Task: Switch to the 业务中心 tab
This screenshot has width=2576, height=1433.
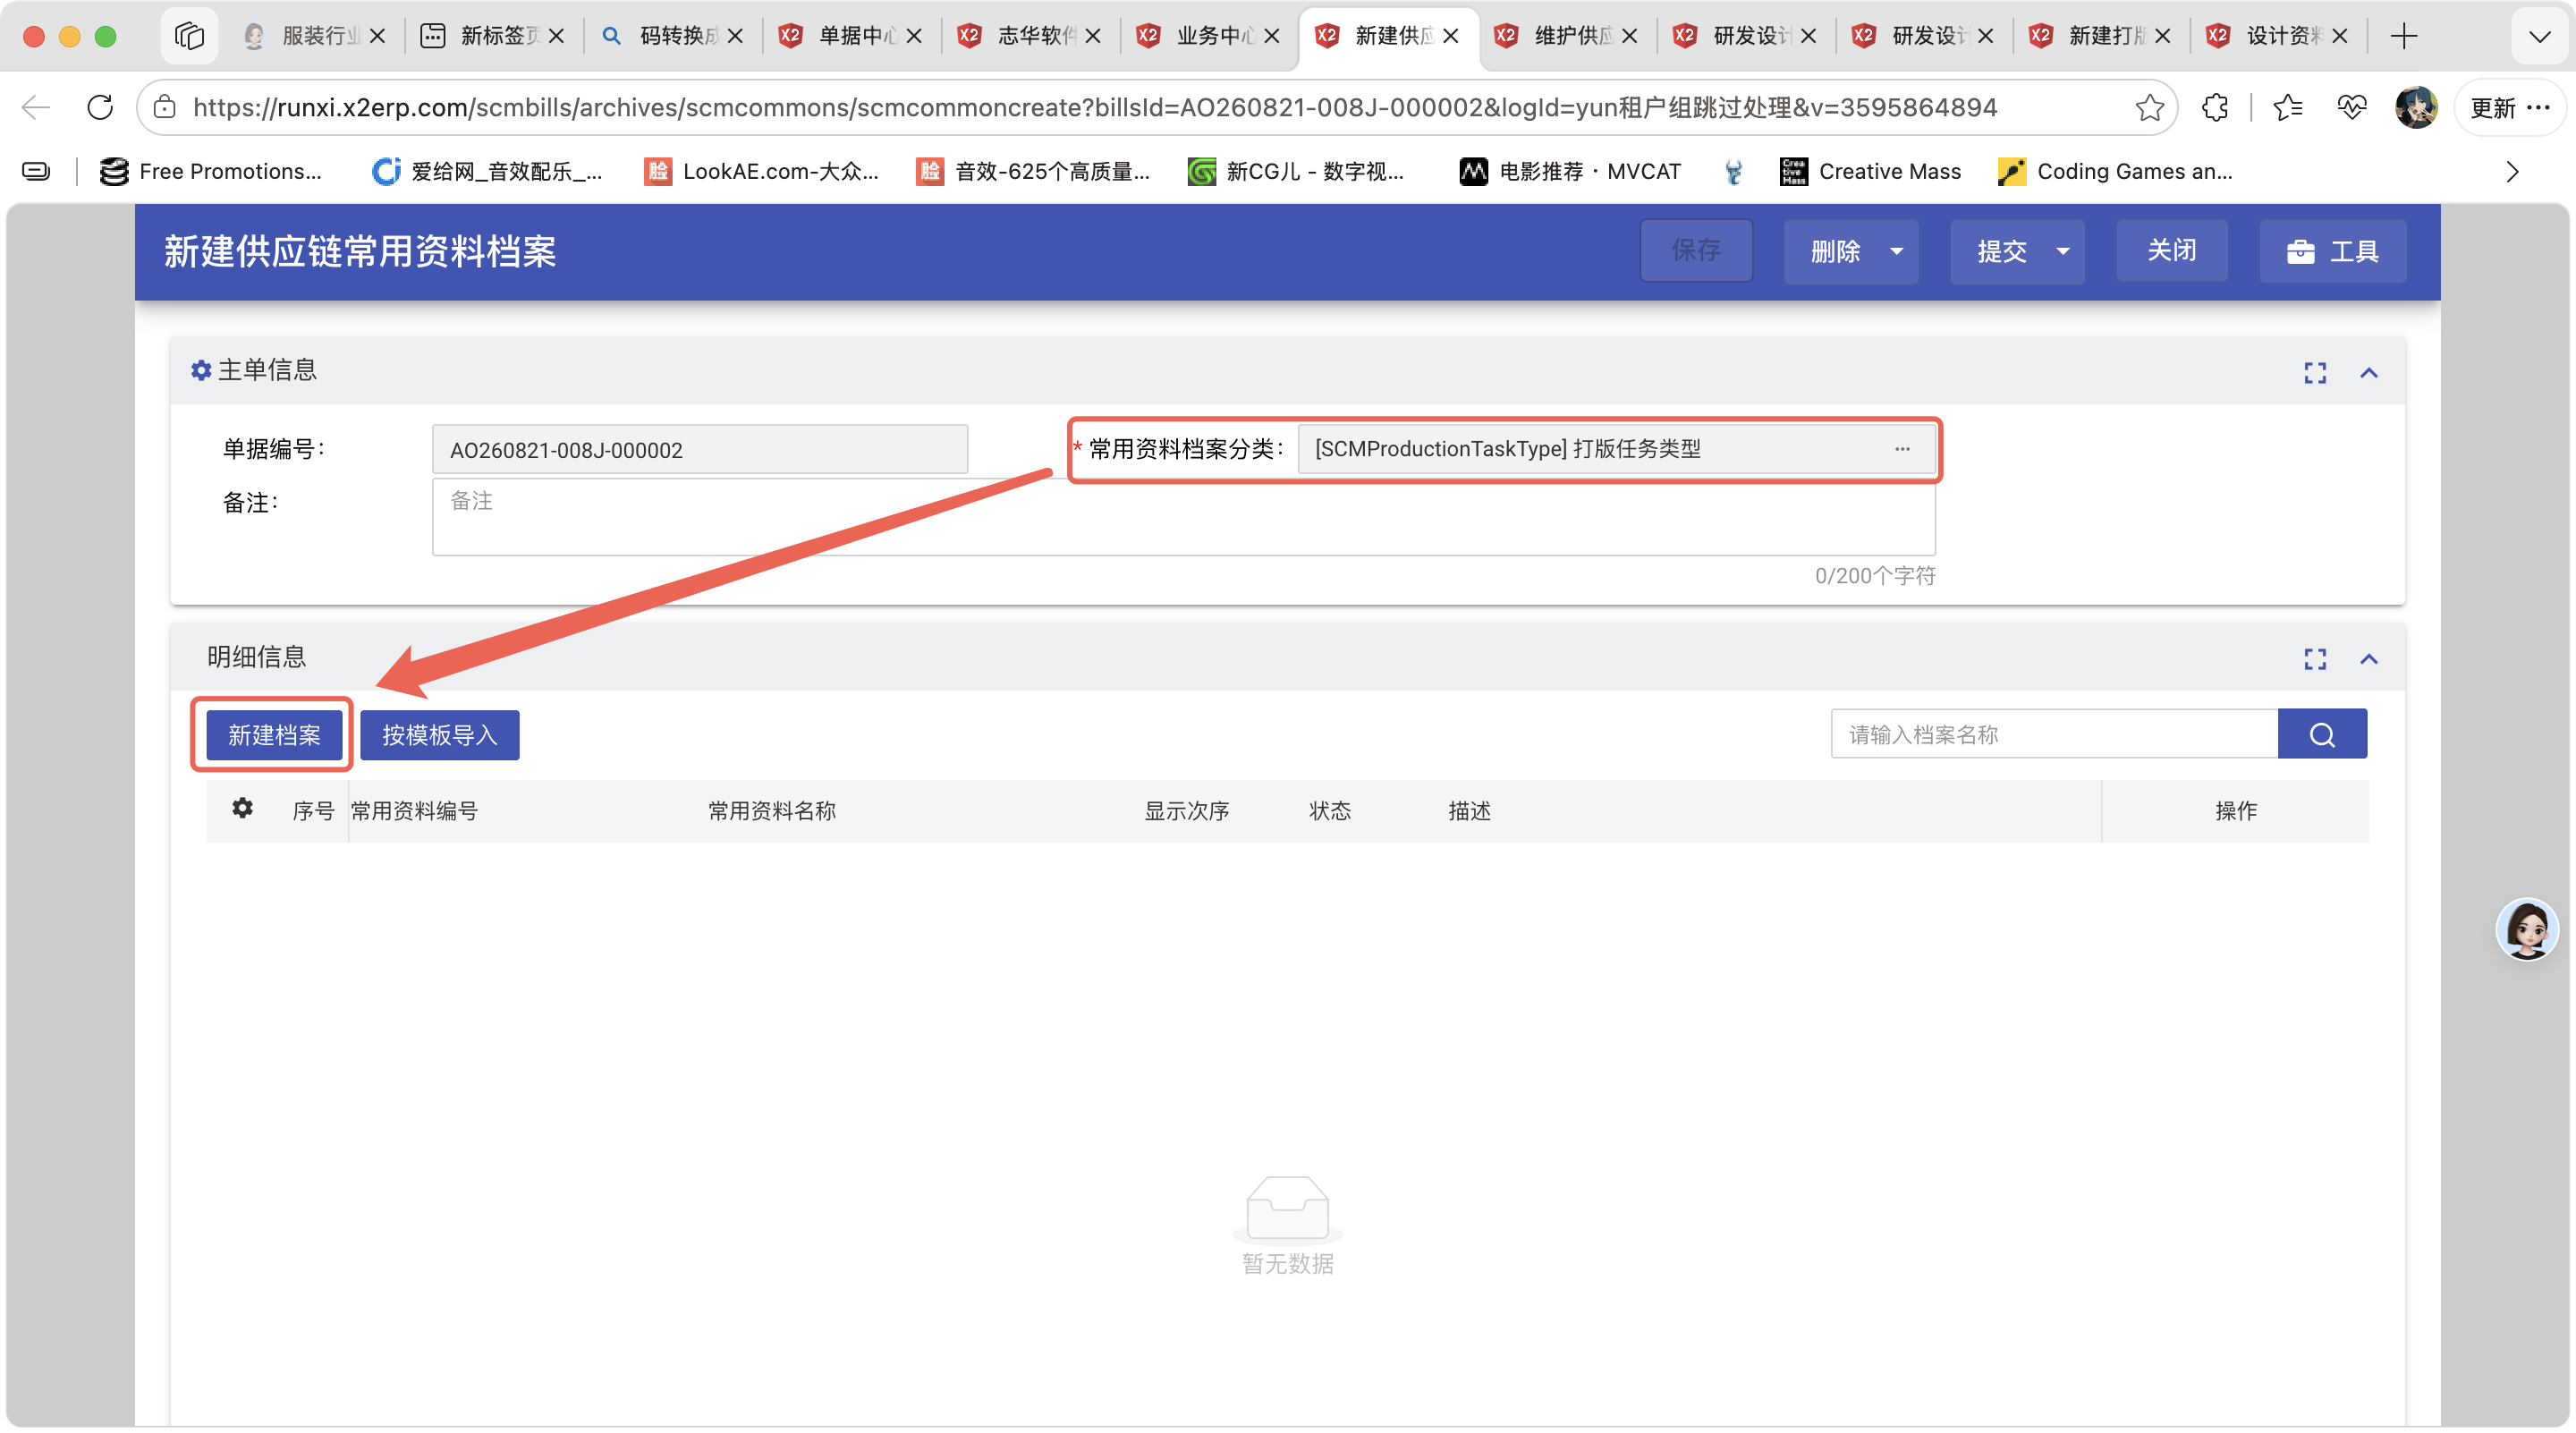Action: pyautogui.click(x=1208, y=36)
